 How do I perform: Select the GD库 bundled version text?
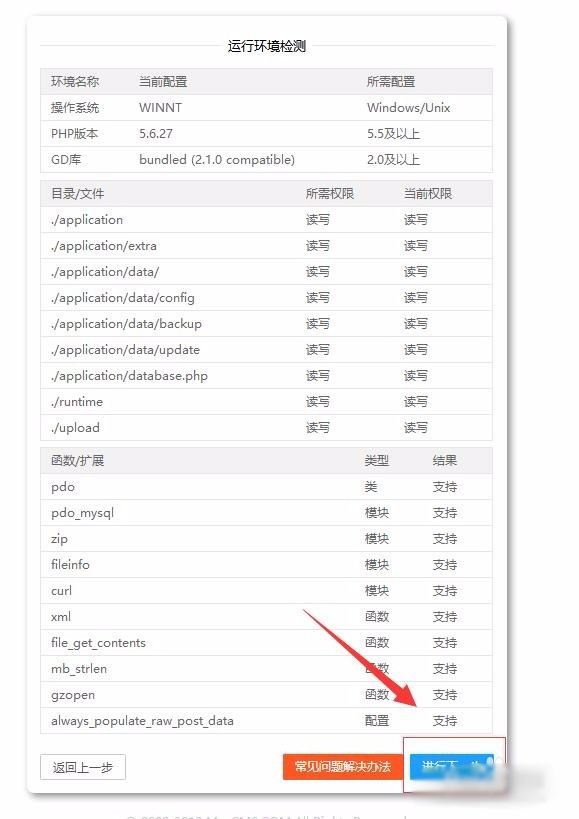pyautogui.click(x=217, y=160)
